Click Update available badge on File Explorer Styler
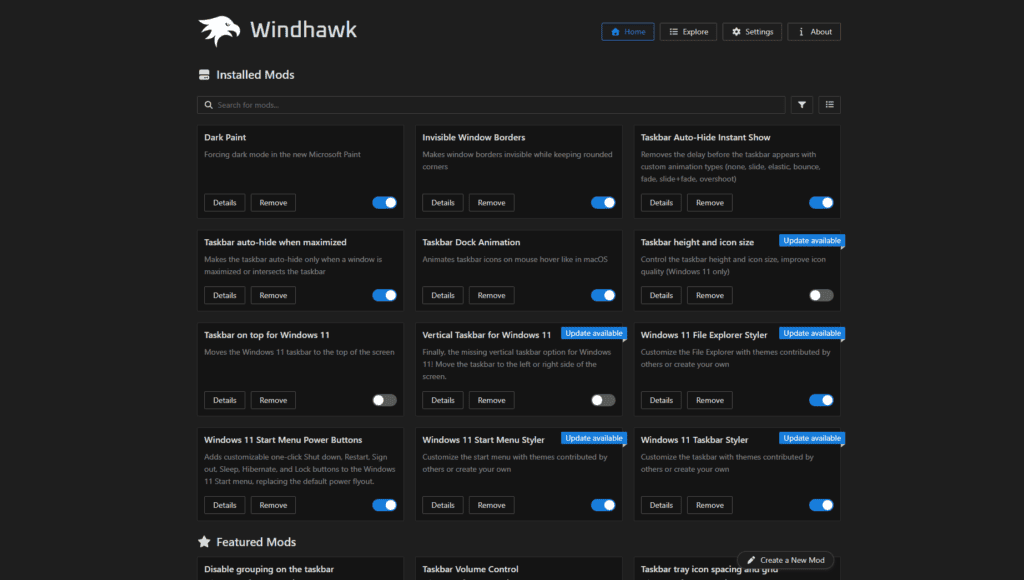This screenshot has width=1024, height=580. [x=812, y=334]
